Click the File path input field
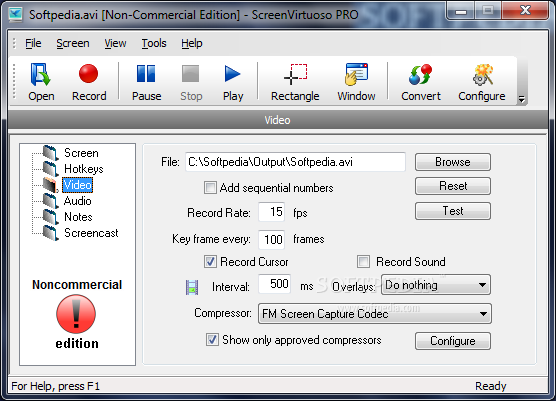The width and height of the screenshot is (556, 401). [x=295, y=162]
